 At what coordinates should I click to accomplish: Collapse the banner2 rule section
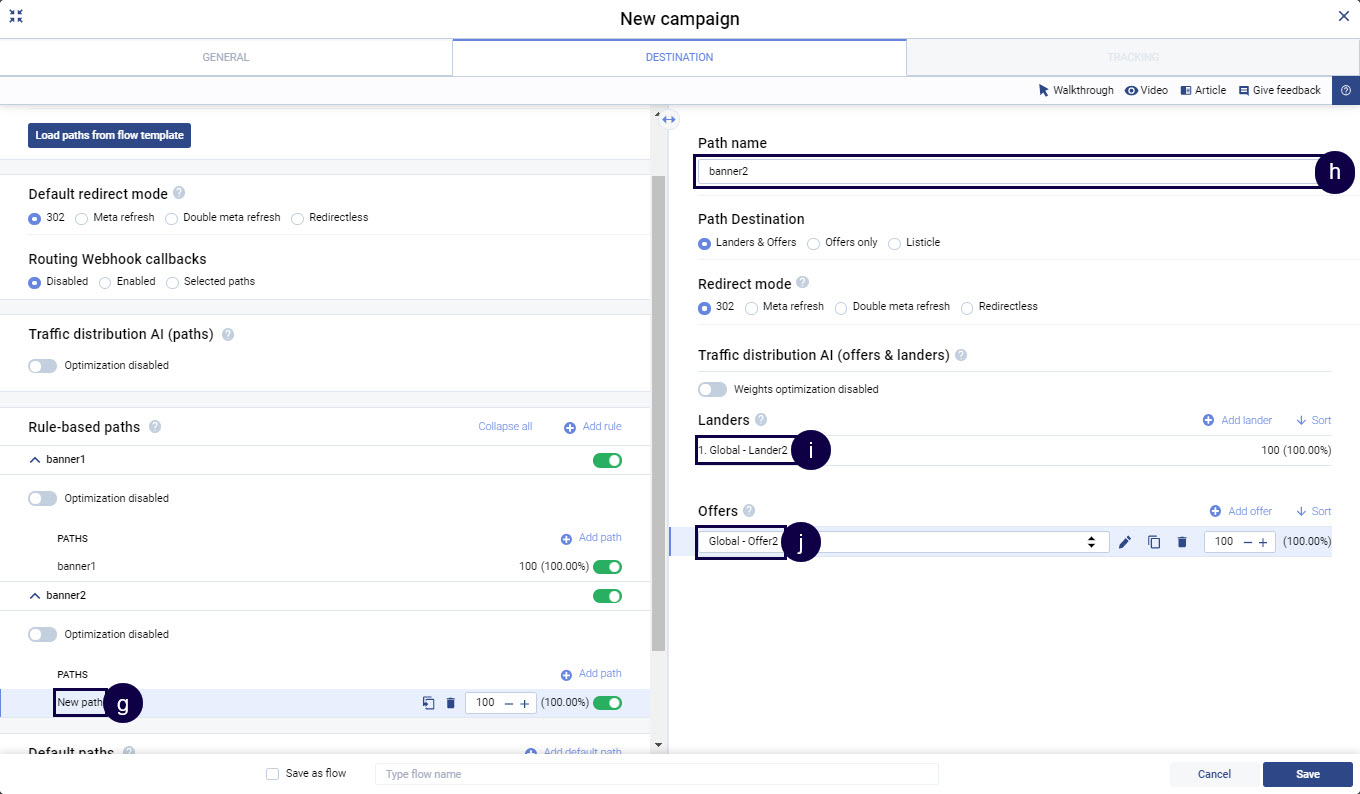click(x=36, y=596)
